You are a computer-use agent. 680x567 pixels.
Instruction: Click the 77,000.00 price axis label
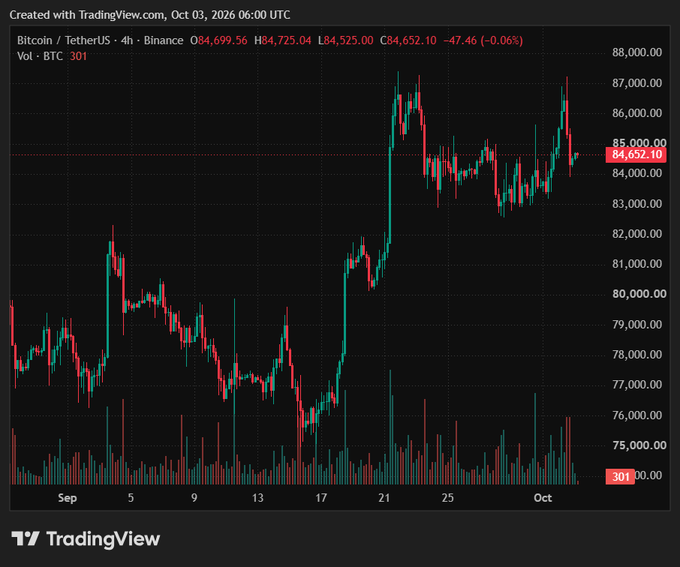pos(637,384)
